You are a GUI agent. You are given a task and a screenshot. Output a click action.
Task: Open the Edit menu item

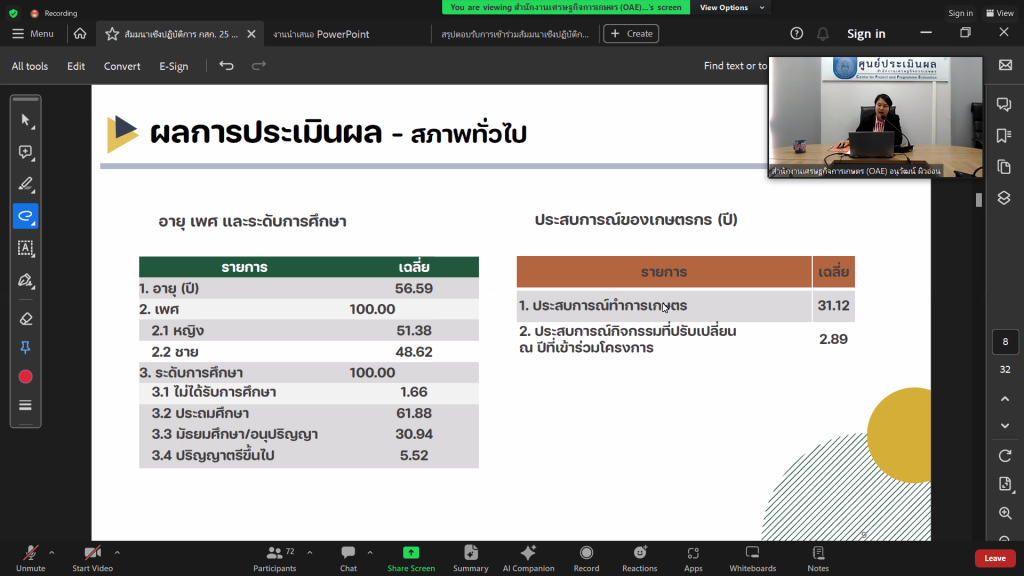(76, 66)
